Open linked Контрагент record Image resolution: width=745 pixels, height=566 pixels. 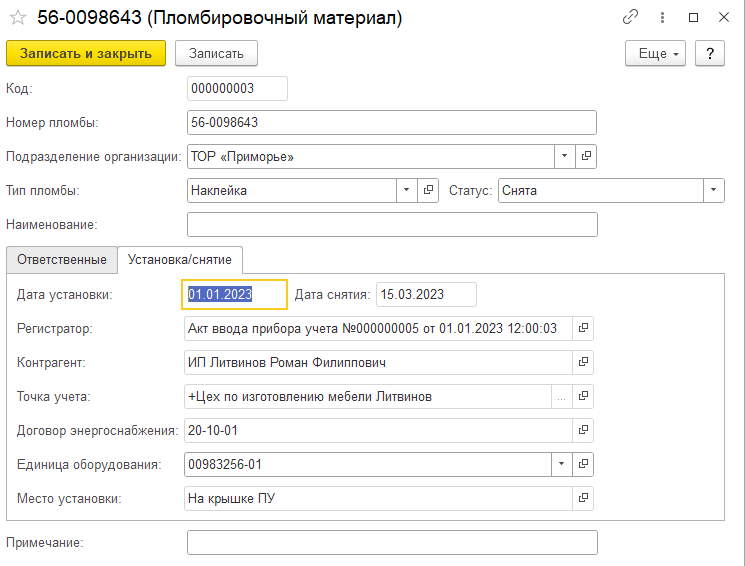[x=584, y=362]
